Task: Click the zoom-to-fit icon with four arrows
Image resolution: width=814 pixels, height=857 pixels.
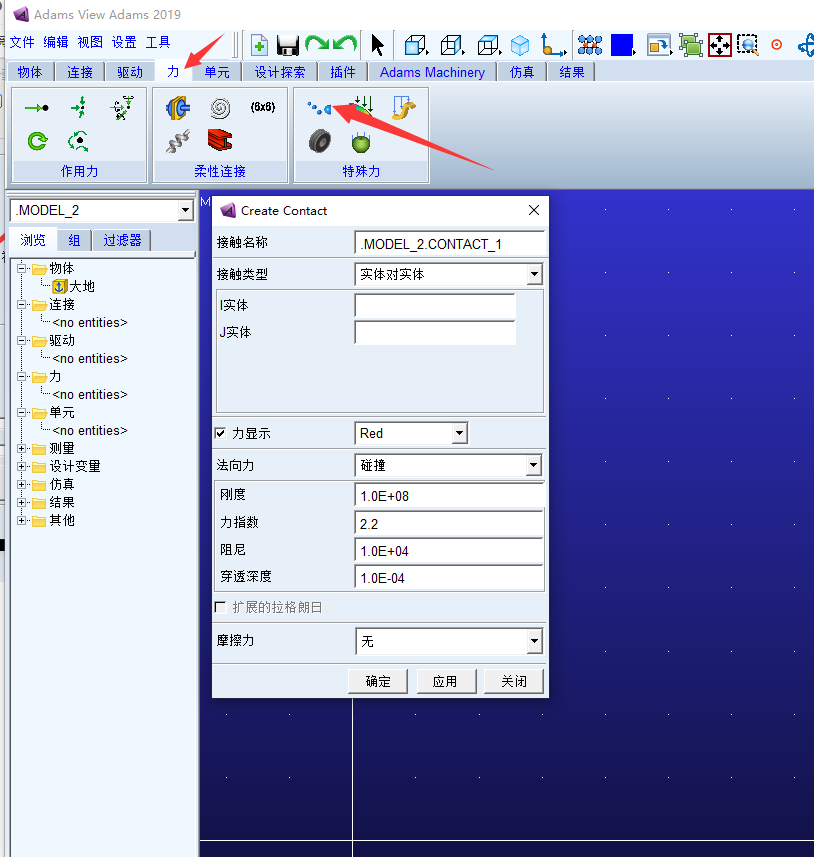Action: pyautogui.click(x=719, y=45)
